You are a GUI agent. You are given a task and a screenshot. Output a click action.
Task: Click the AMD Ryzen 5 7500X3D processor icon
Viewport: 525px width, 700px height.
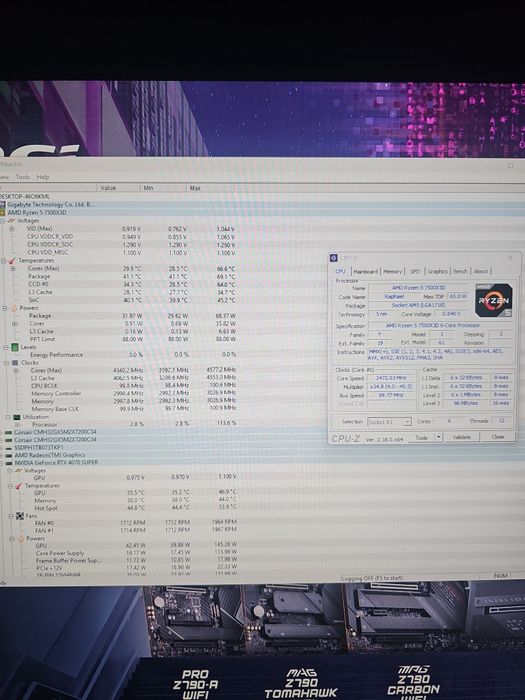3,213
